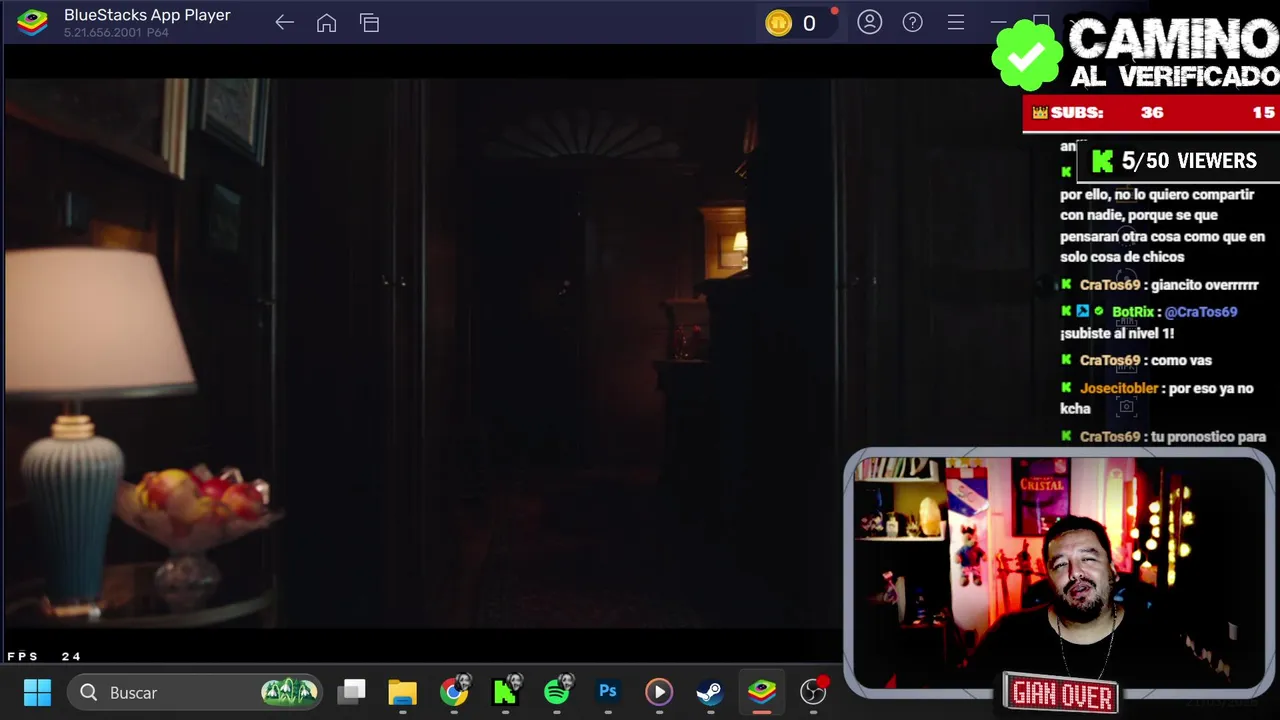Open File Explorer from the taskbar
The width and height of the screenshot is (1280, 720).
[x=403, y=692]
